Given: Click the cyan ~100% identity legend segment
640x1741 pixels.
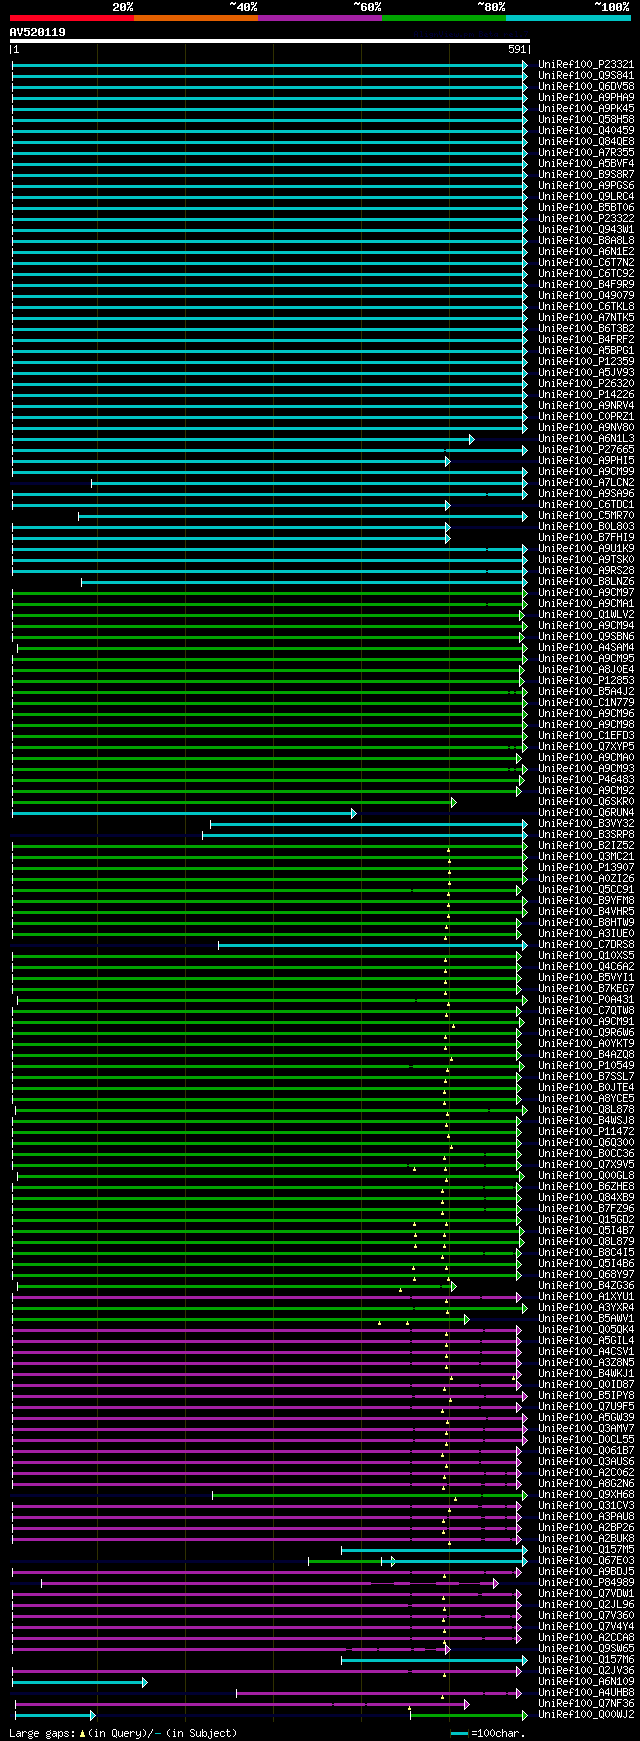Looking at the screenshot, I should (x=568, y=18).
